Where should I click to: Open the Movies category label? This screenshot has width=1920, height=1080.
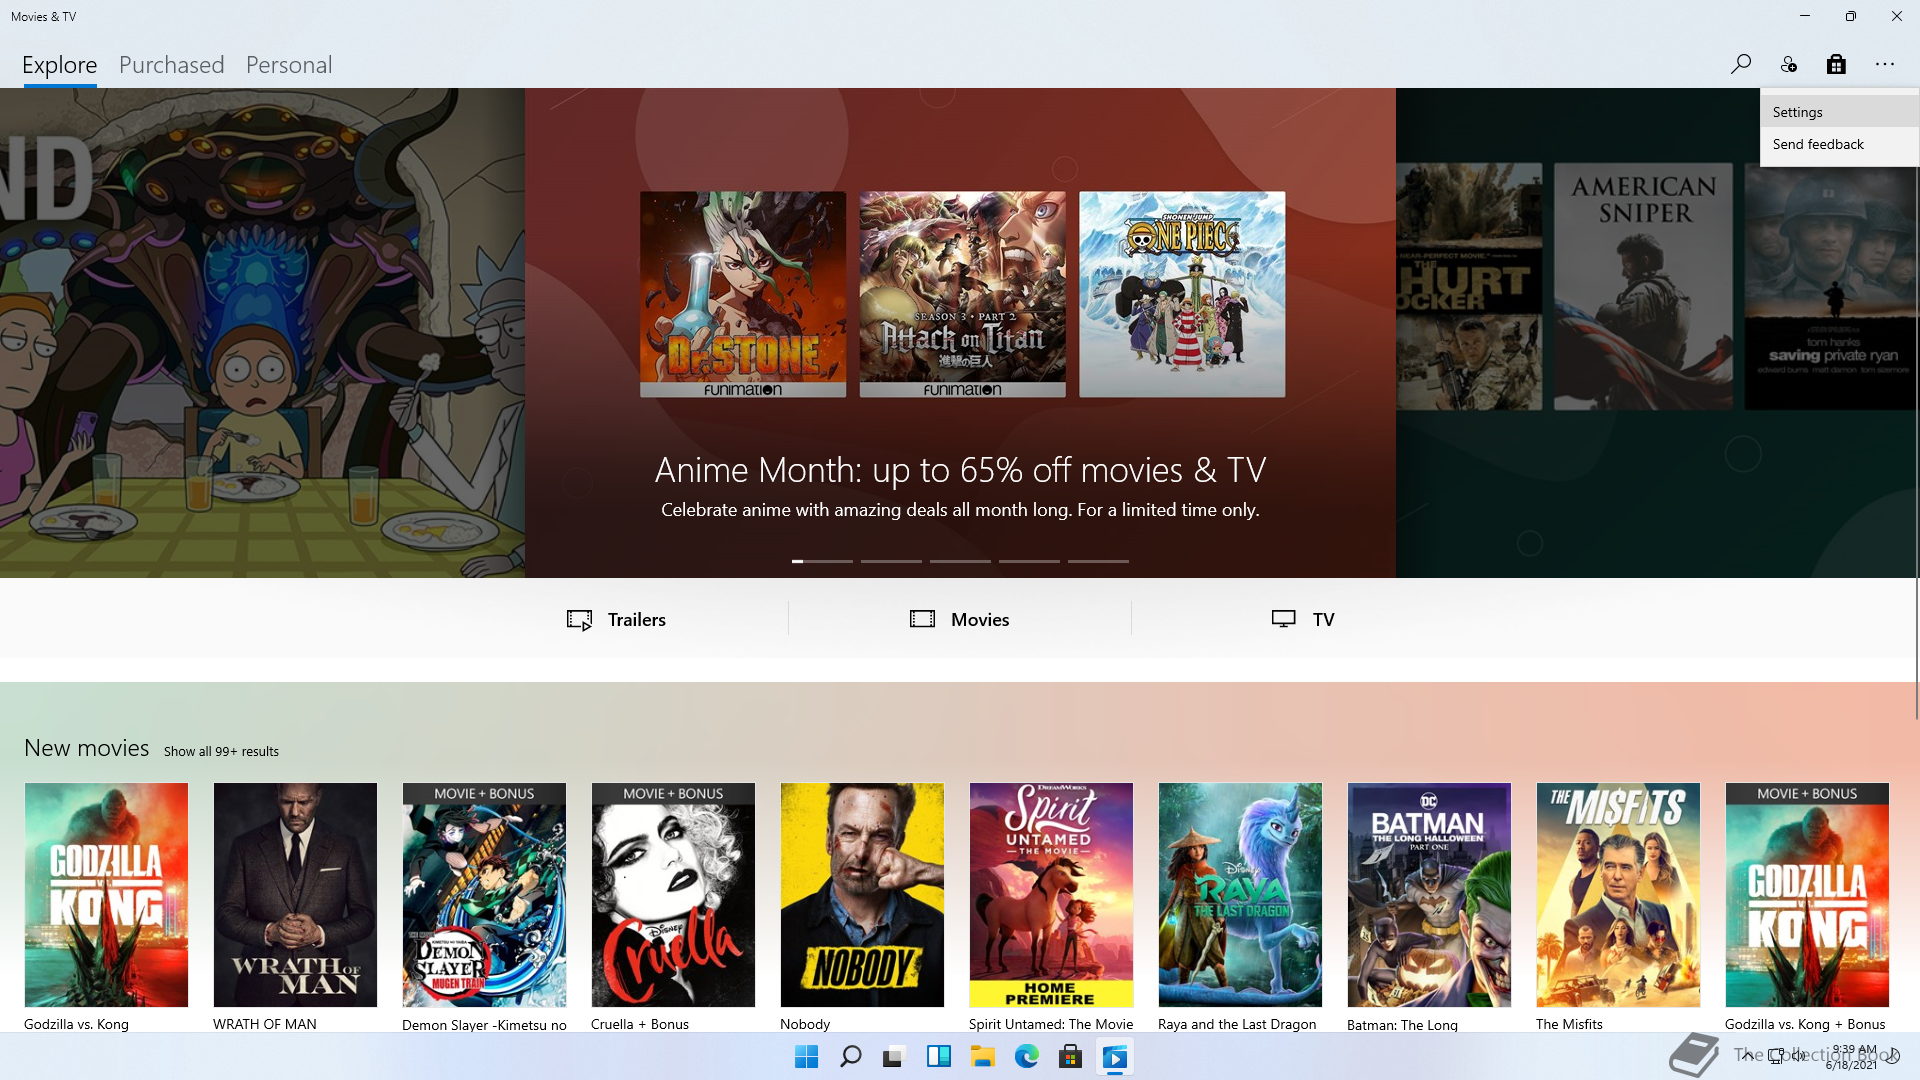pyautogui.click(x=980, y=620)
